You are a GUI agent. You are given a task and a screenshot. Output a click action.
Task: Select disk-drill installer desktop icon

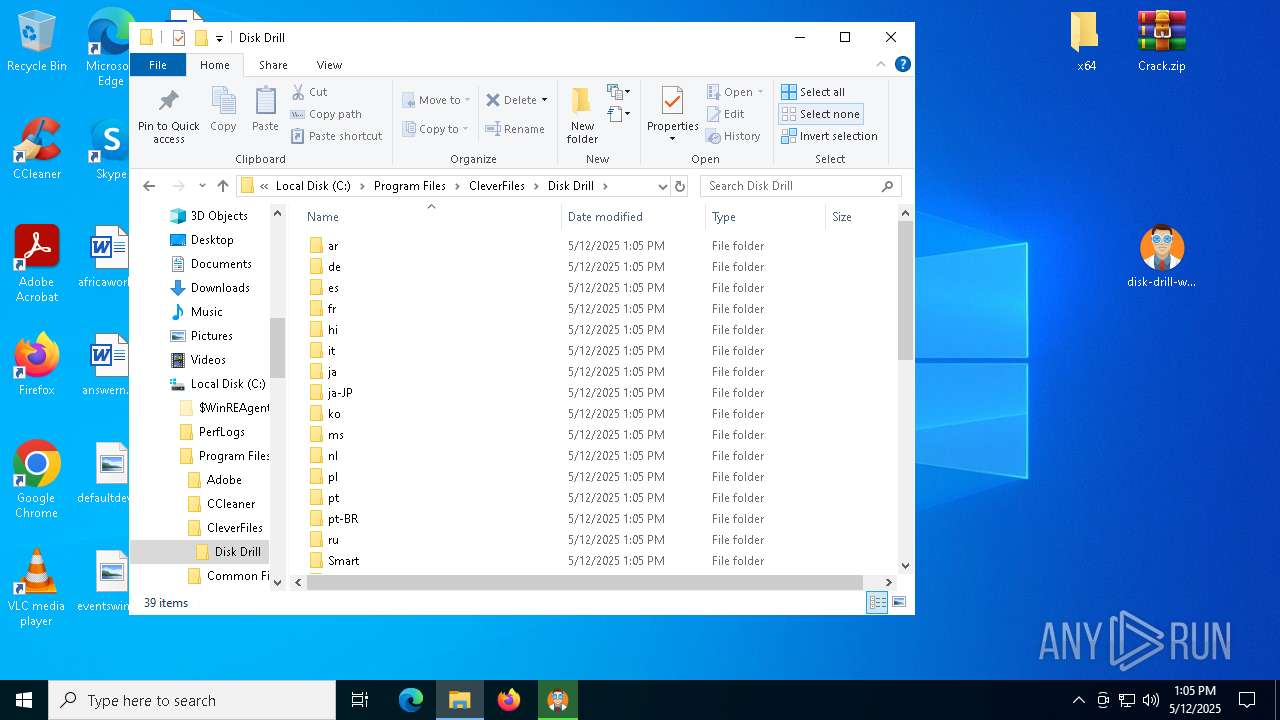[x=1161, y=257]
